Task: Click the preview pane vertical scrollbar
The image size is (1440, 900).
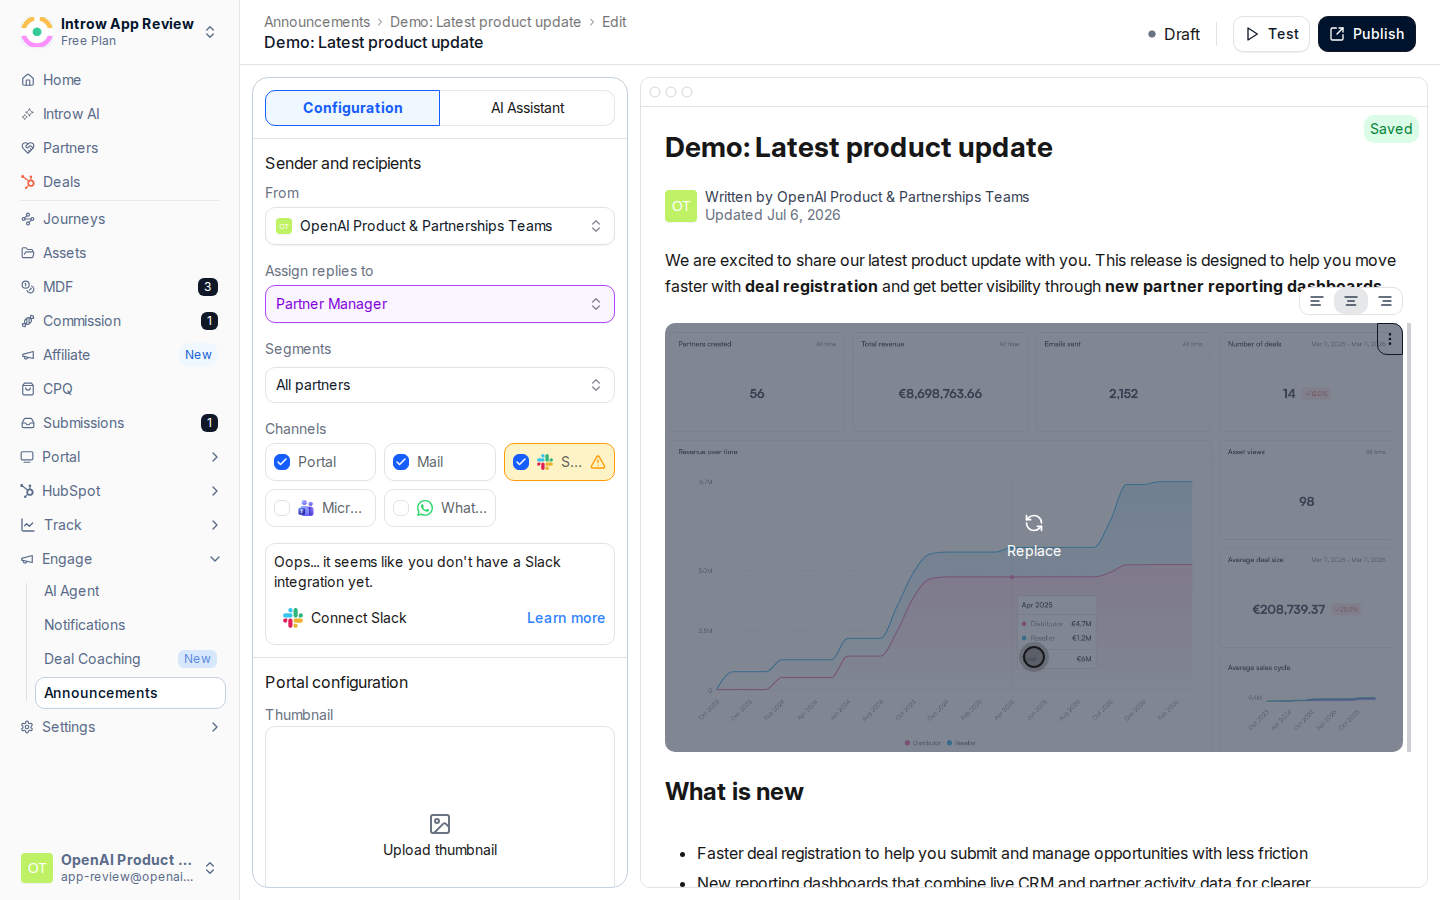Action: tap(1409, 537)
